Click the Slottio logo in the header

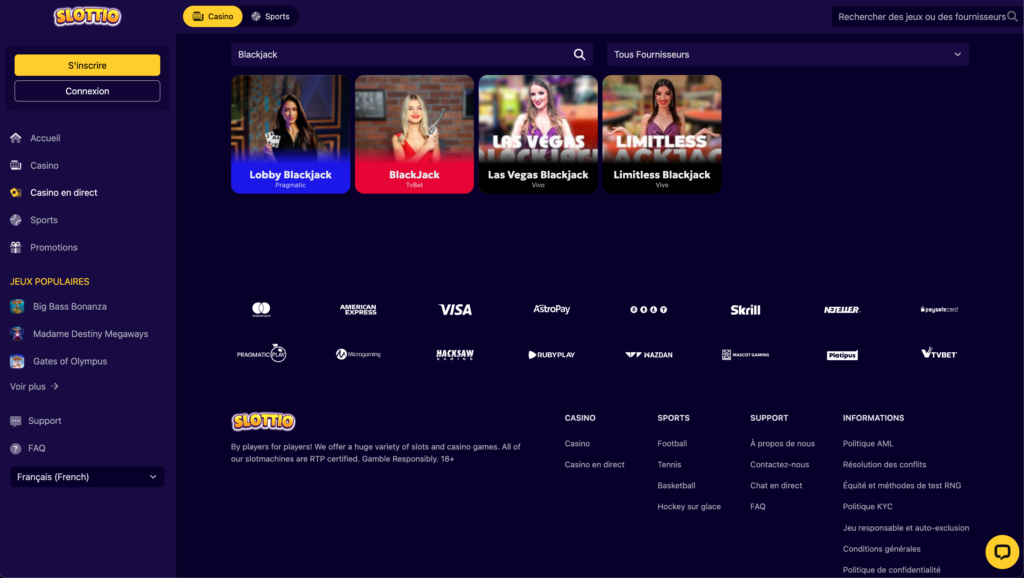click(x=87, y=16)
